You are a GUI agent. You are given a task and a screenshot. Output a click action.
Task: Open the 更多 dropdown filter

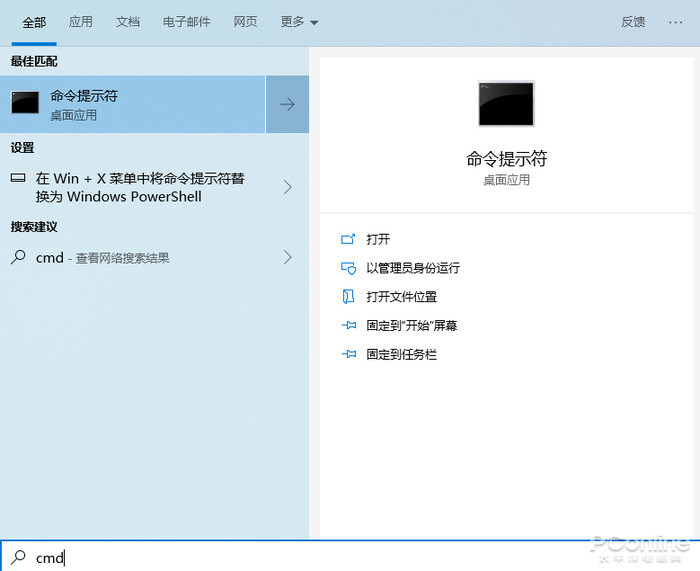pos(299,22)
